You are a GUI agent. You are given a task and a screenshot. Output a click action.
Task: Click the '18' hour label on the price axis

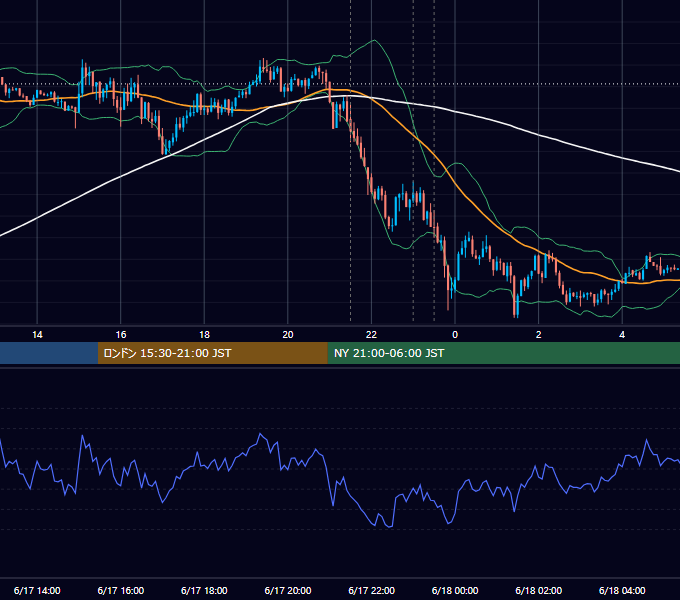tap(204, 335)
